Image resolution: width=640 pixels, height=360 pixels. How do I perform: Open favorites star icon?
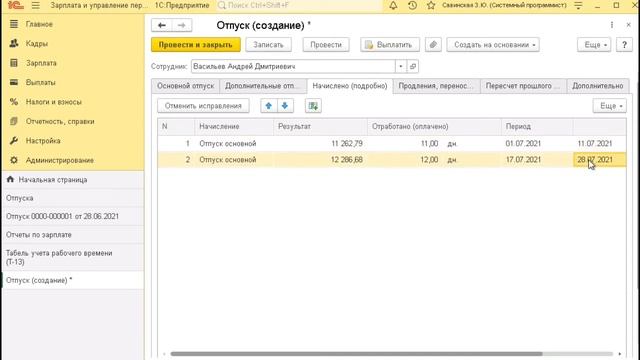click(431, 5)
